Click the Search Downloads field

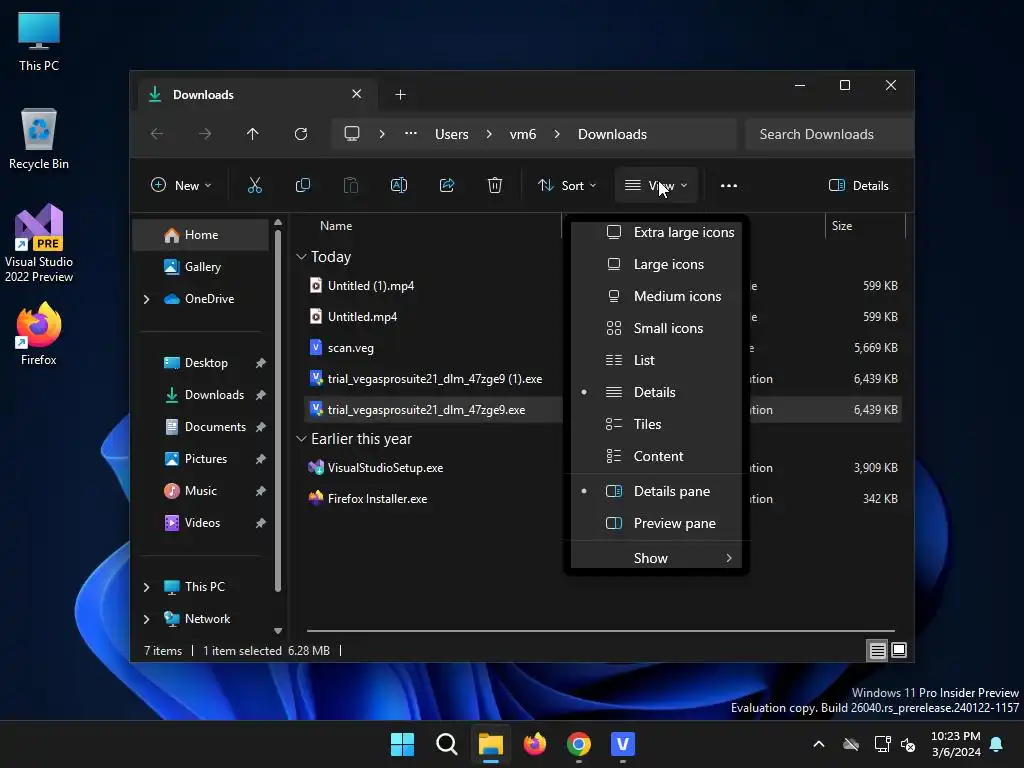coord(829,134)
